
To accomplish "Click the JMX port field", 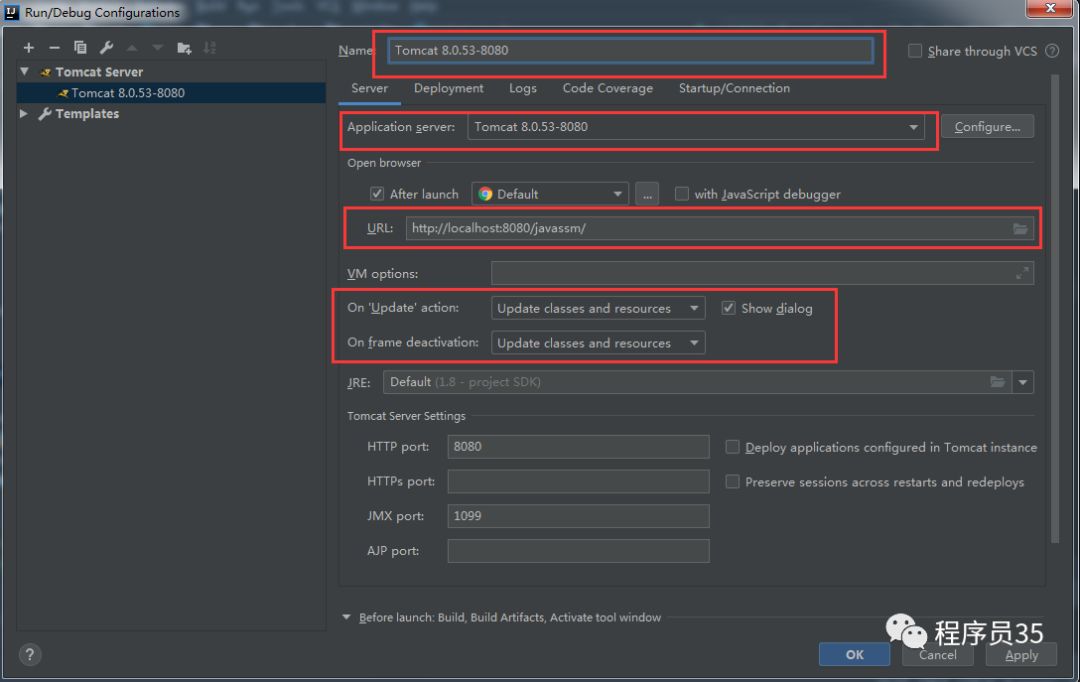I will pyautogui.click(x=578, y=516).
